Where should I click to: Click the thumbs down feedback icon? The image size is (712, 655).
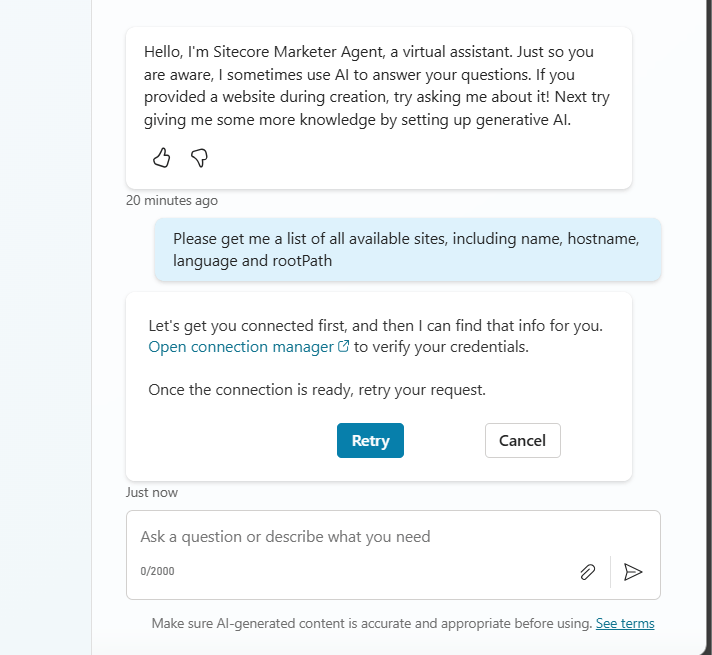(199, 158)
